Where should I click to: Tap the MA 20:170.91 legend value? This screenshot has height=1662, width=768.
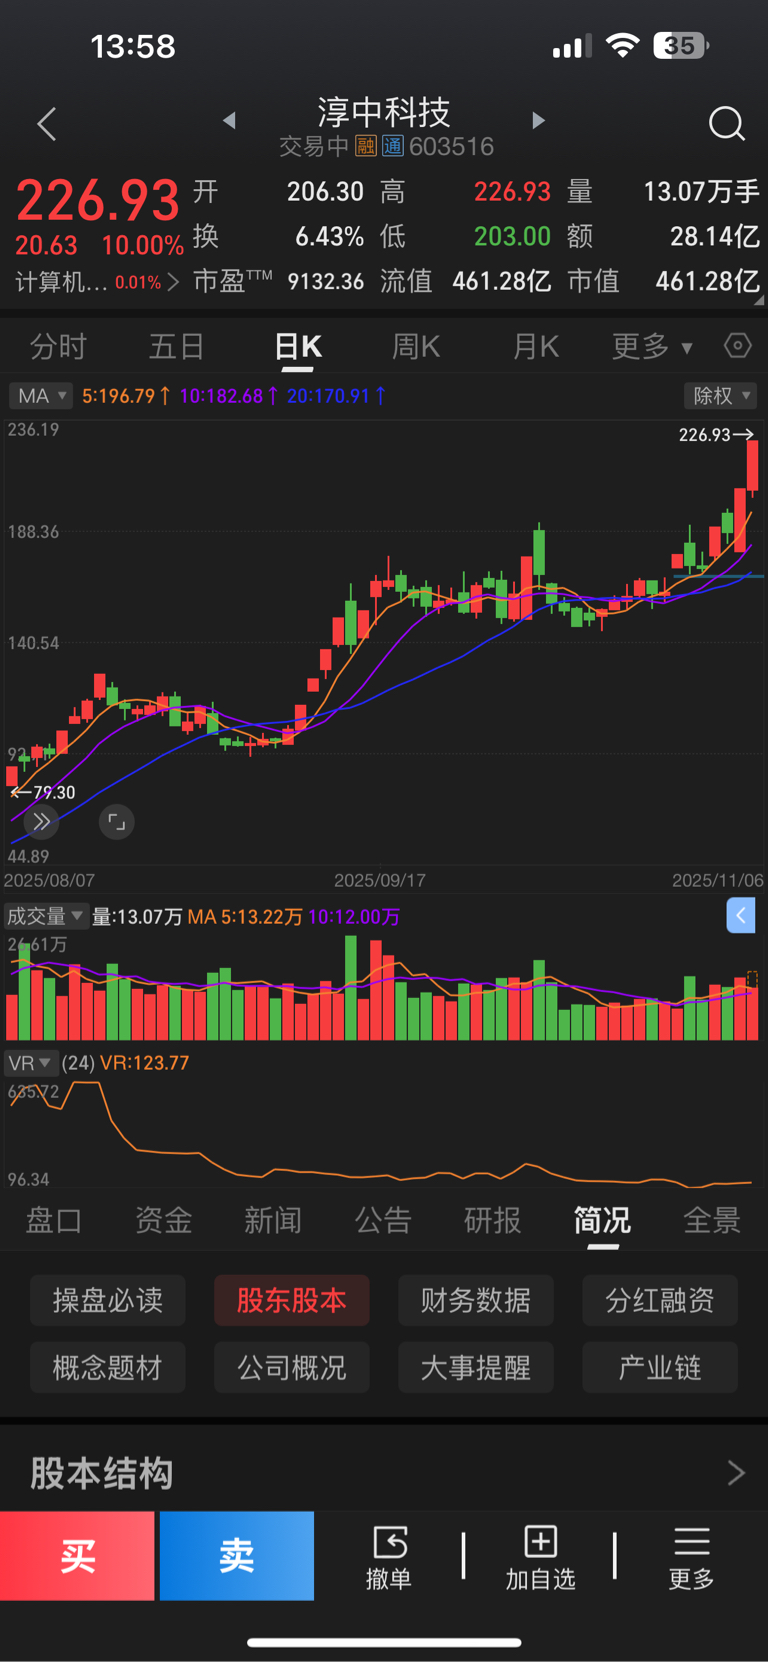pos(337,396)
